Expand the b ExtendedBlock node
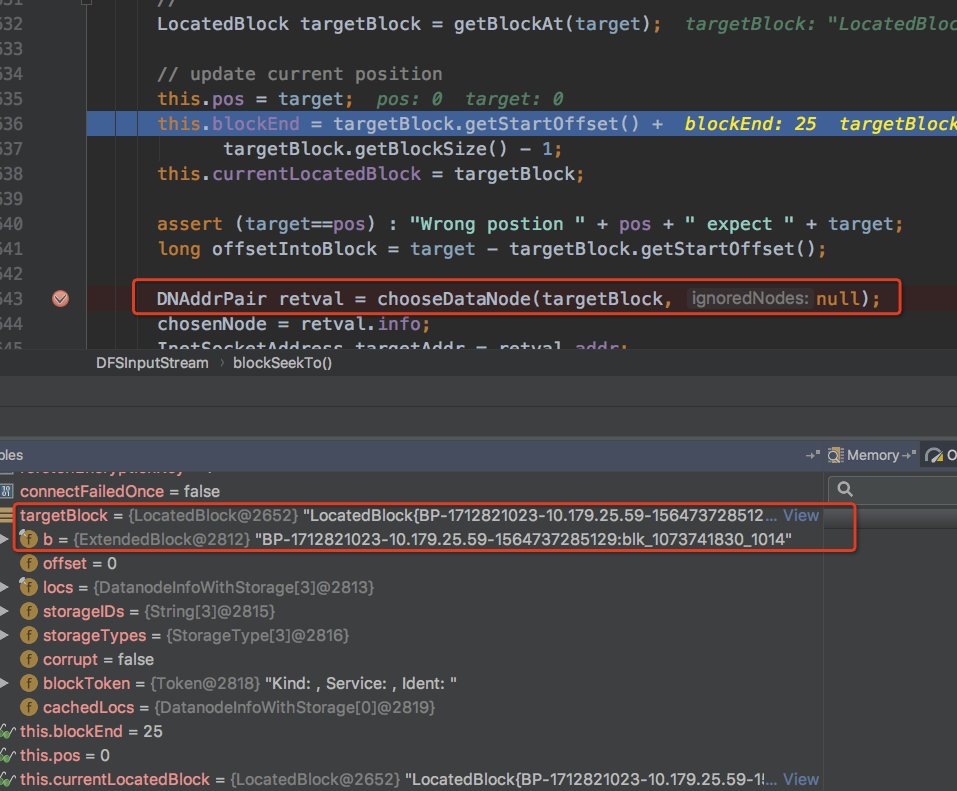 click(4, 539)
